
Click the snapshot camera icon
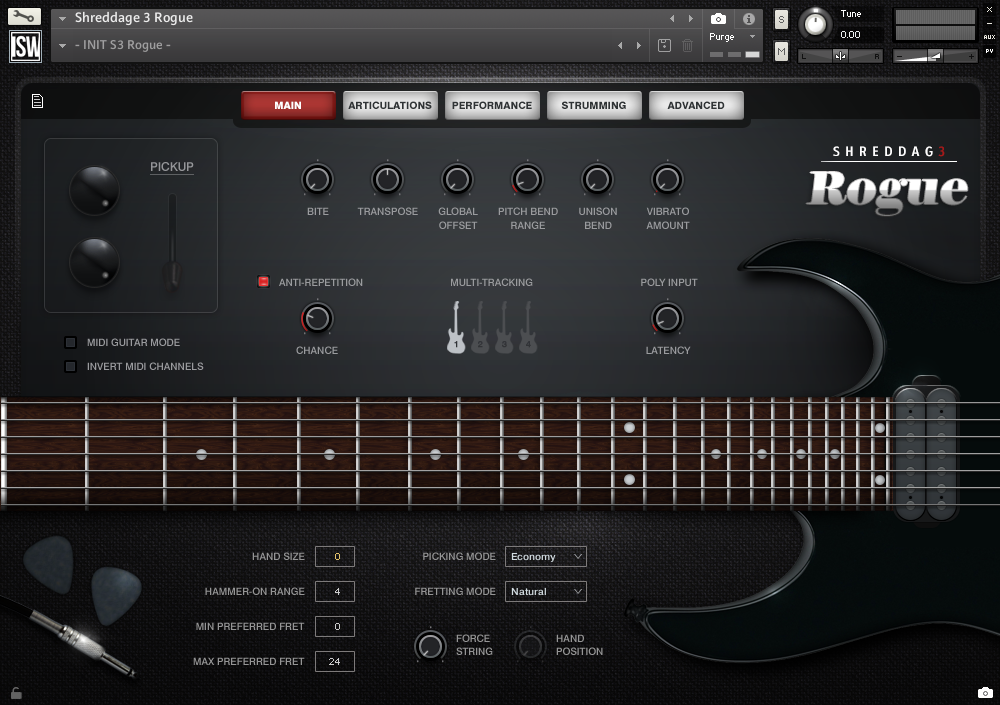(x=718, y=17)
